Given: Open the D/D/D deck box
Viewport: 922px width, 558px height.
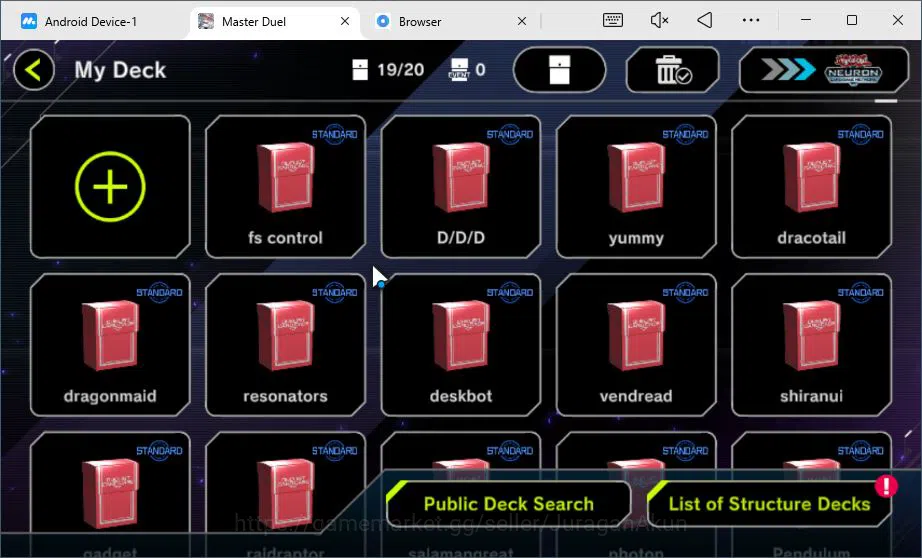Looking at the screenshot, I should 460,186.
